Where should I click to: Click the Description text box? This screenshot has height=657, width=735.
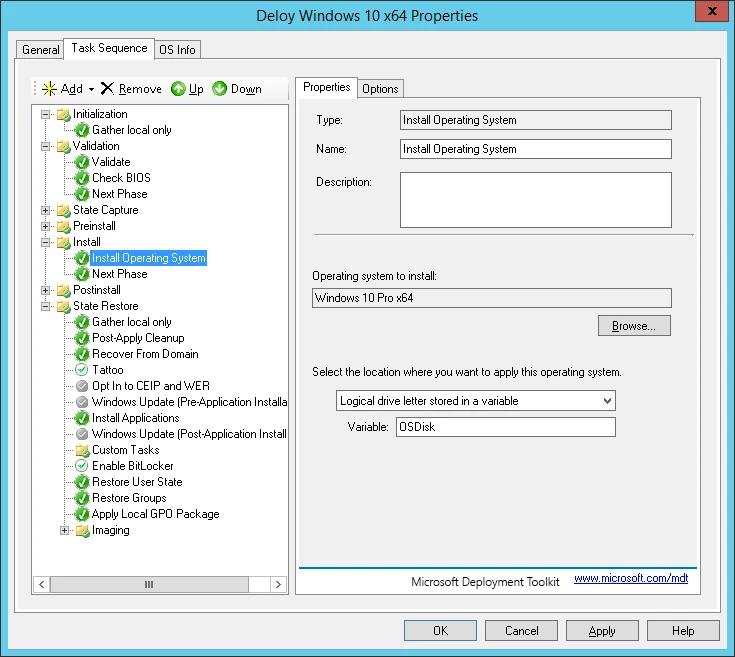coord(536,200)
